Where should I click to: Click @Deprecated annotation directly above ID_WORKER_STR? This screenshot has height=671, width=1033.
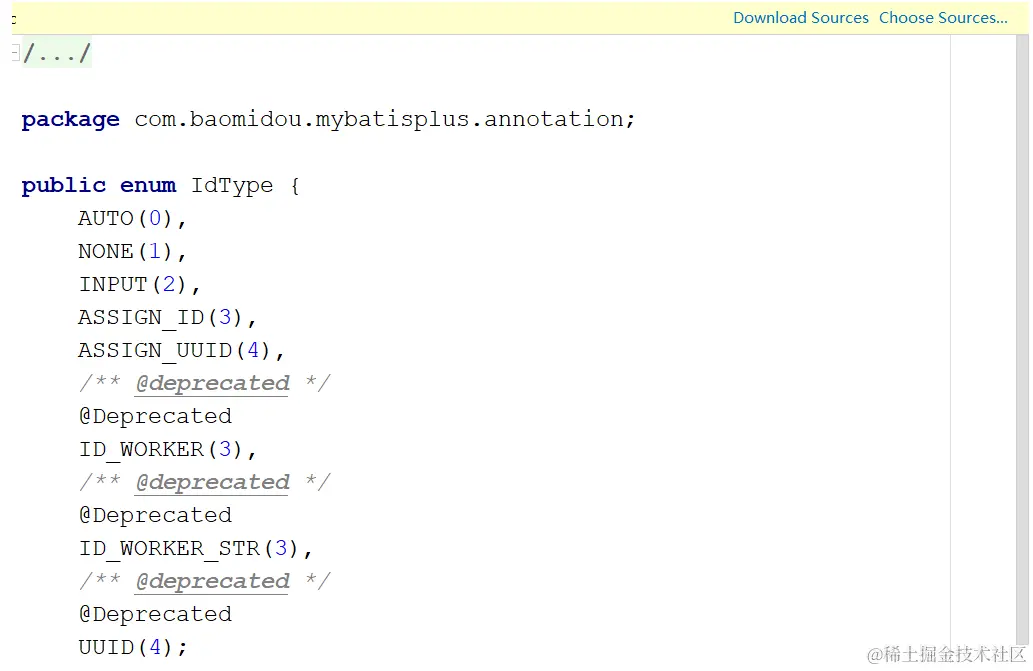tap(155, 515)
